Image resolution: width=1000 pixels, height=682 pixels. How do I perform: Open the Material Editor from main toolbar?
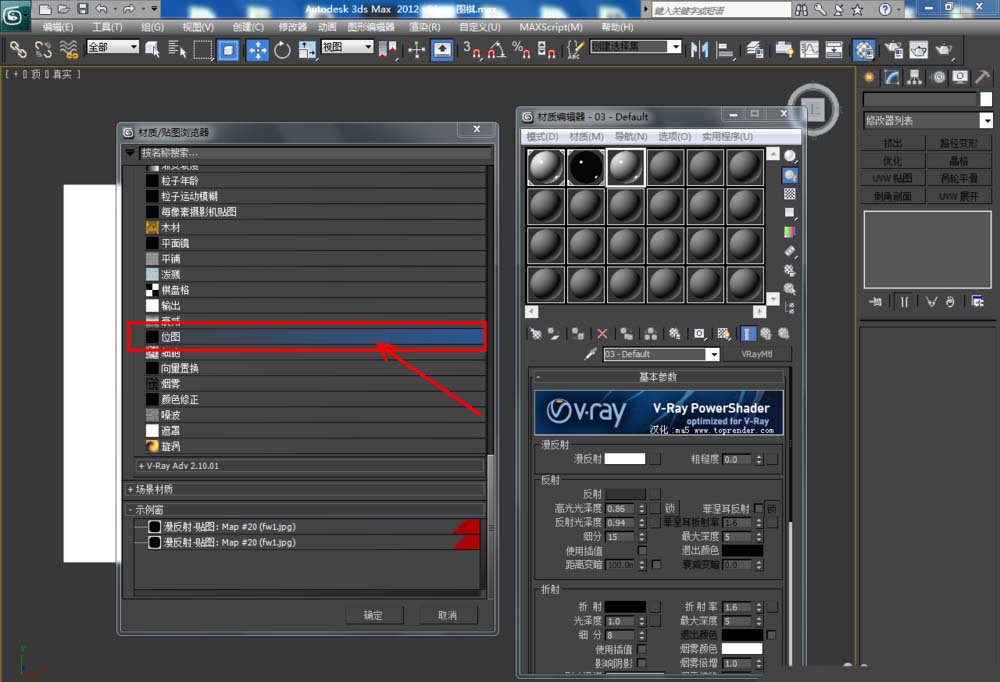[x=864, y=49]
